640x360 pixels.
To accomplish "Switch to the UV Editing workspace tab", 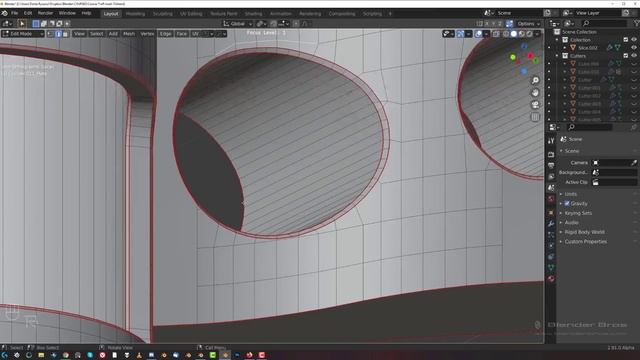I will tap(191, 13).
